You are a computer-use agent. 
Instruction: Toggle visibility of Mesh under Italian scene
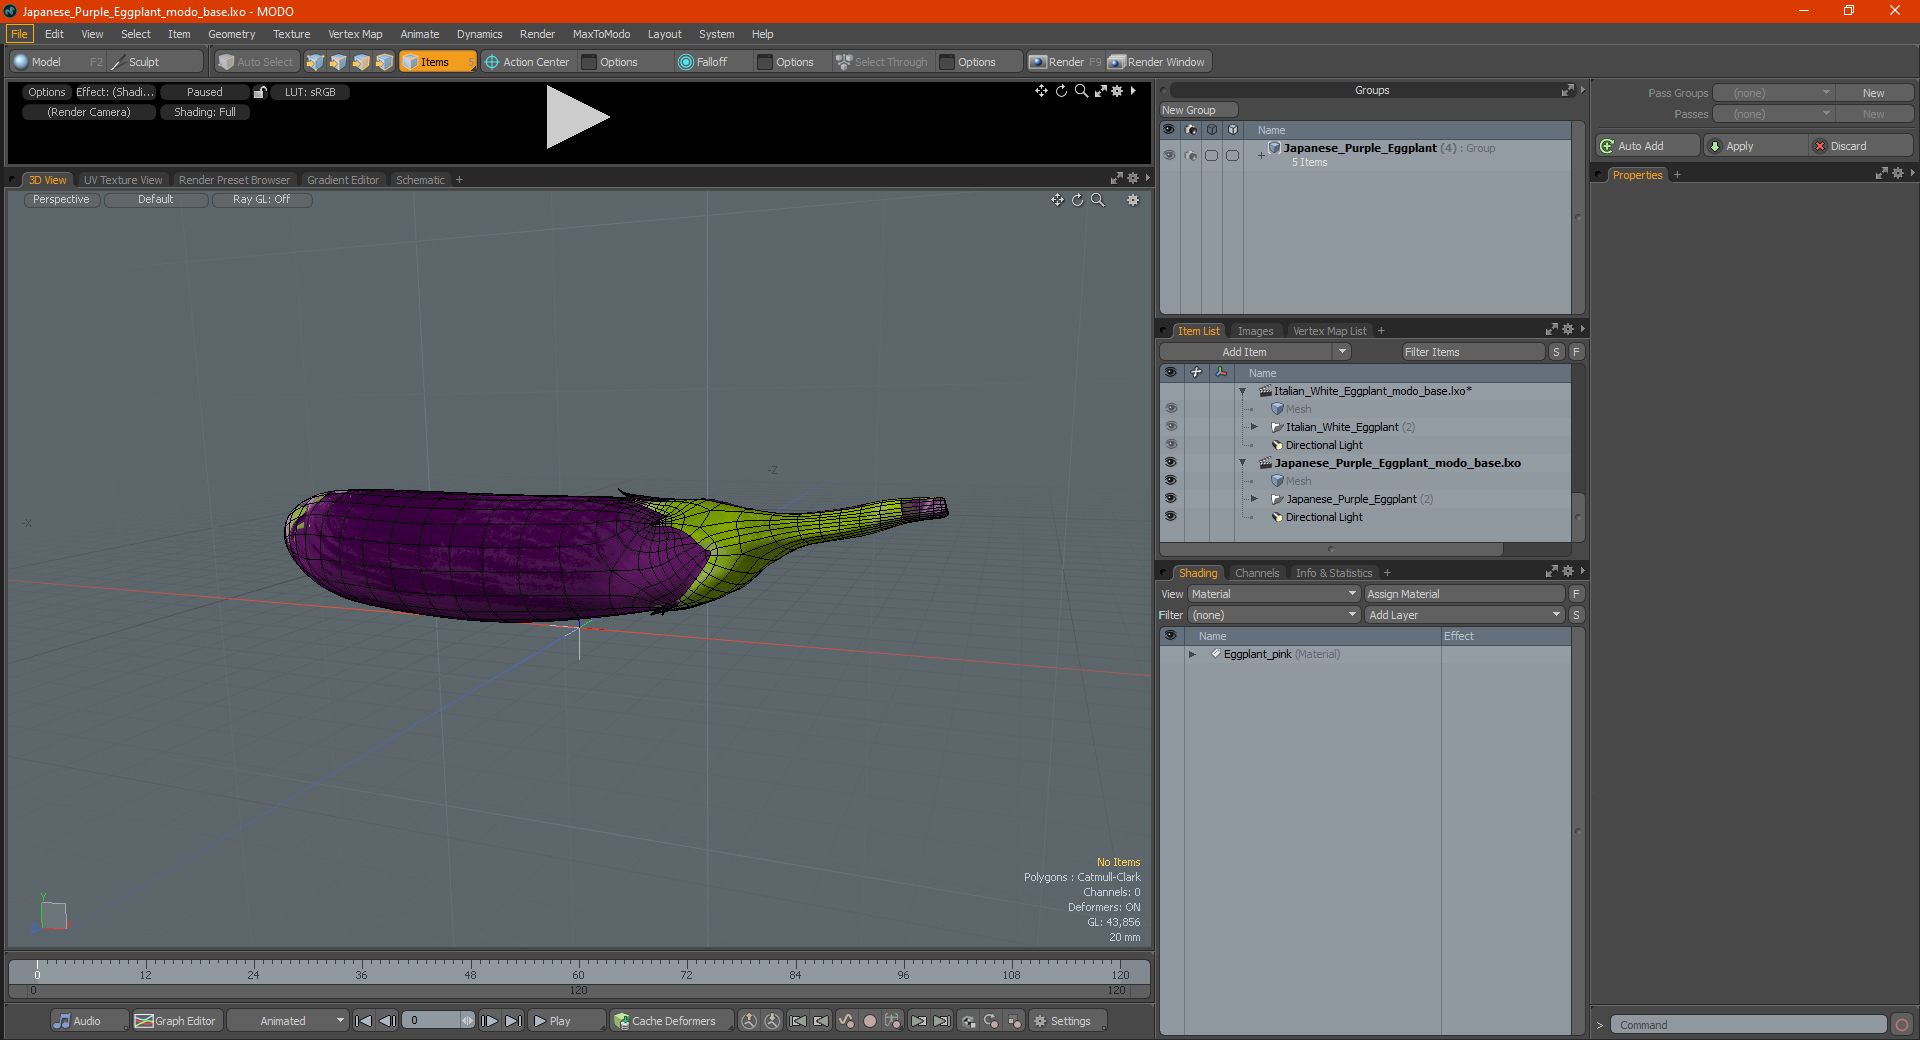1170,409
